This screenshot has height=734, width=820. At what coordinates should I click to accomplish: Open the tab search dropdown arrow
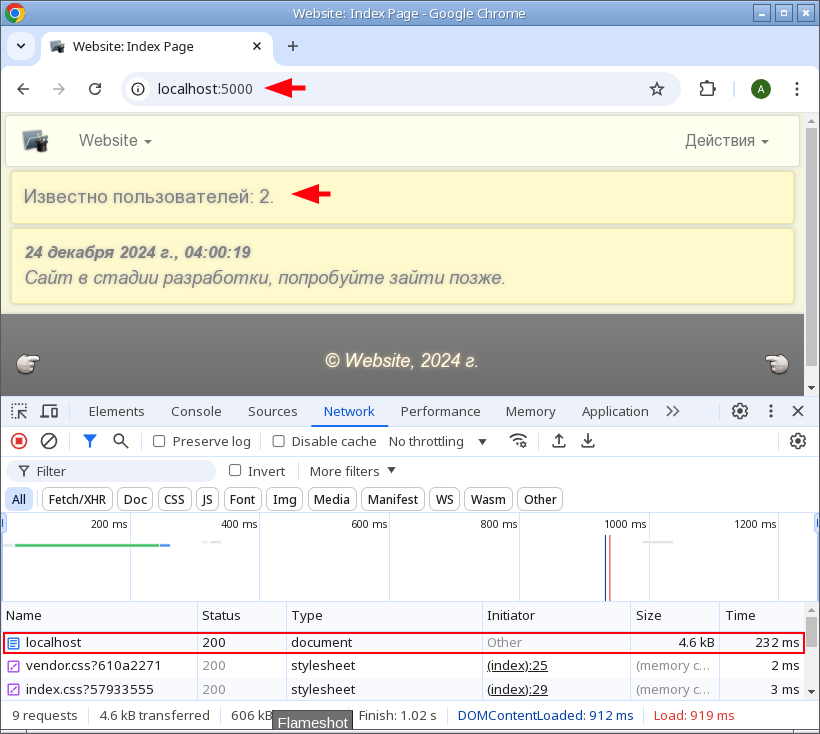(x=21, y=47)
